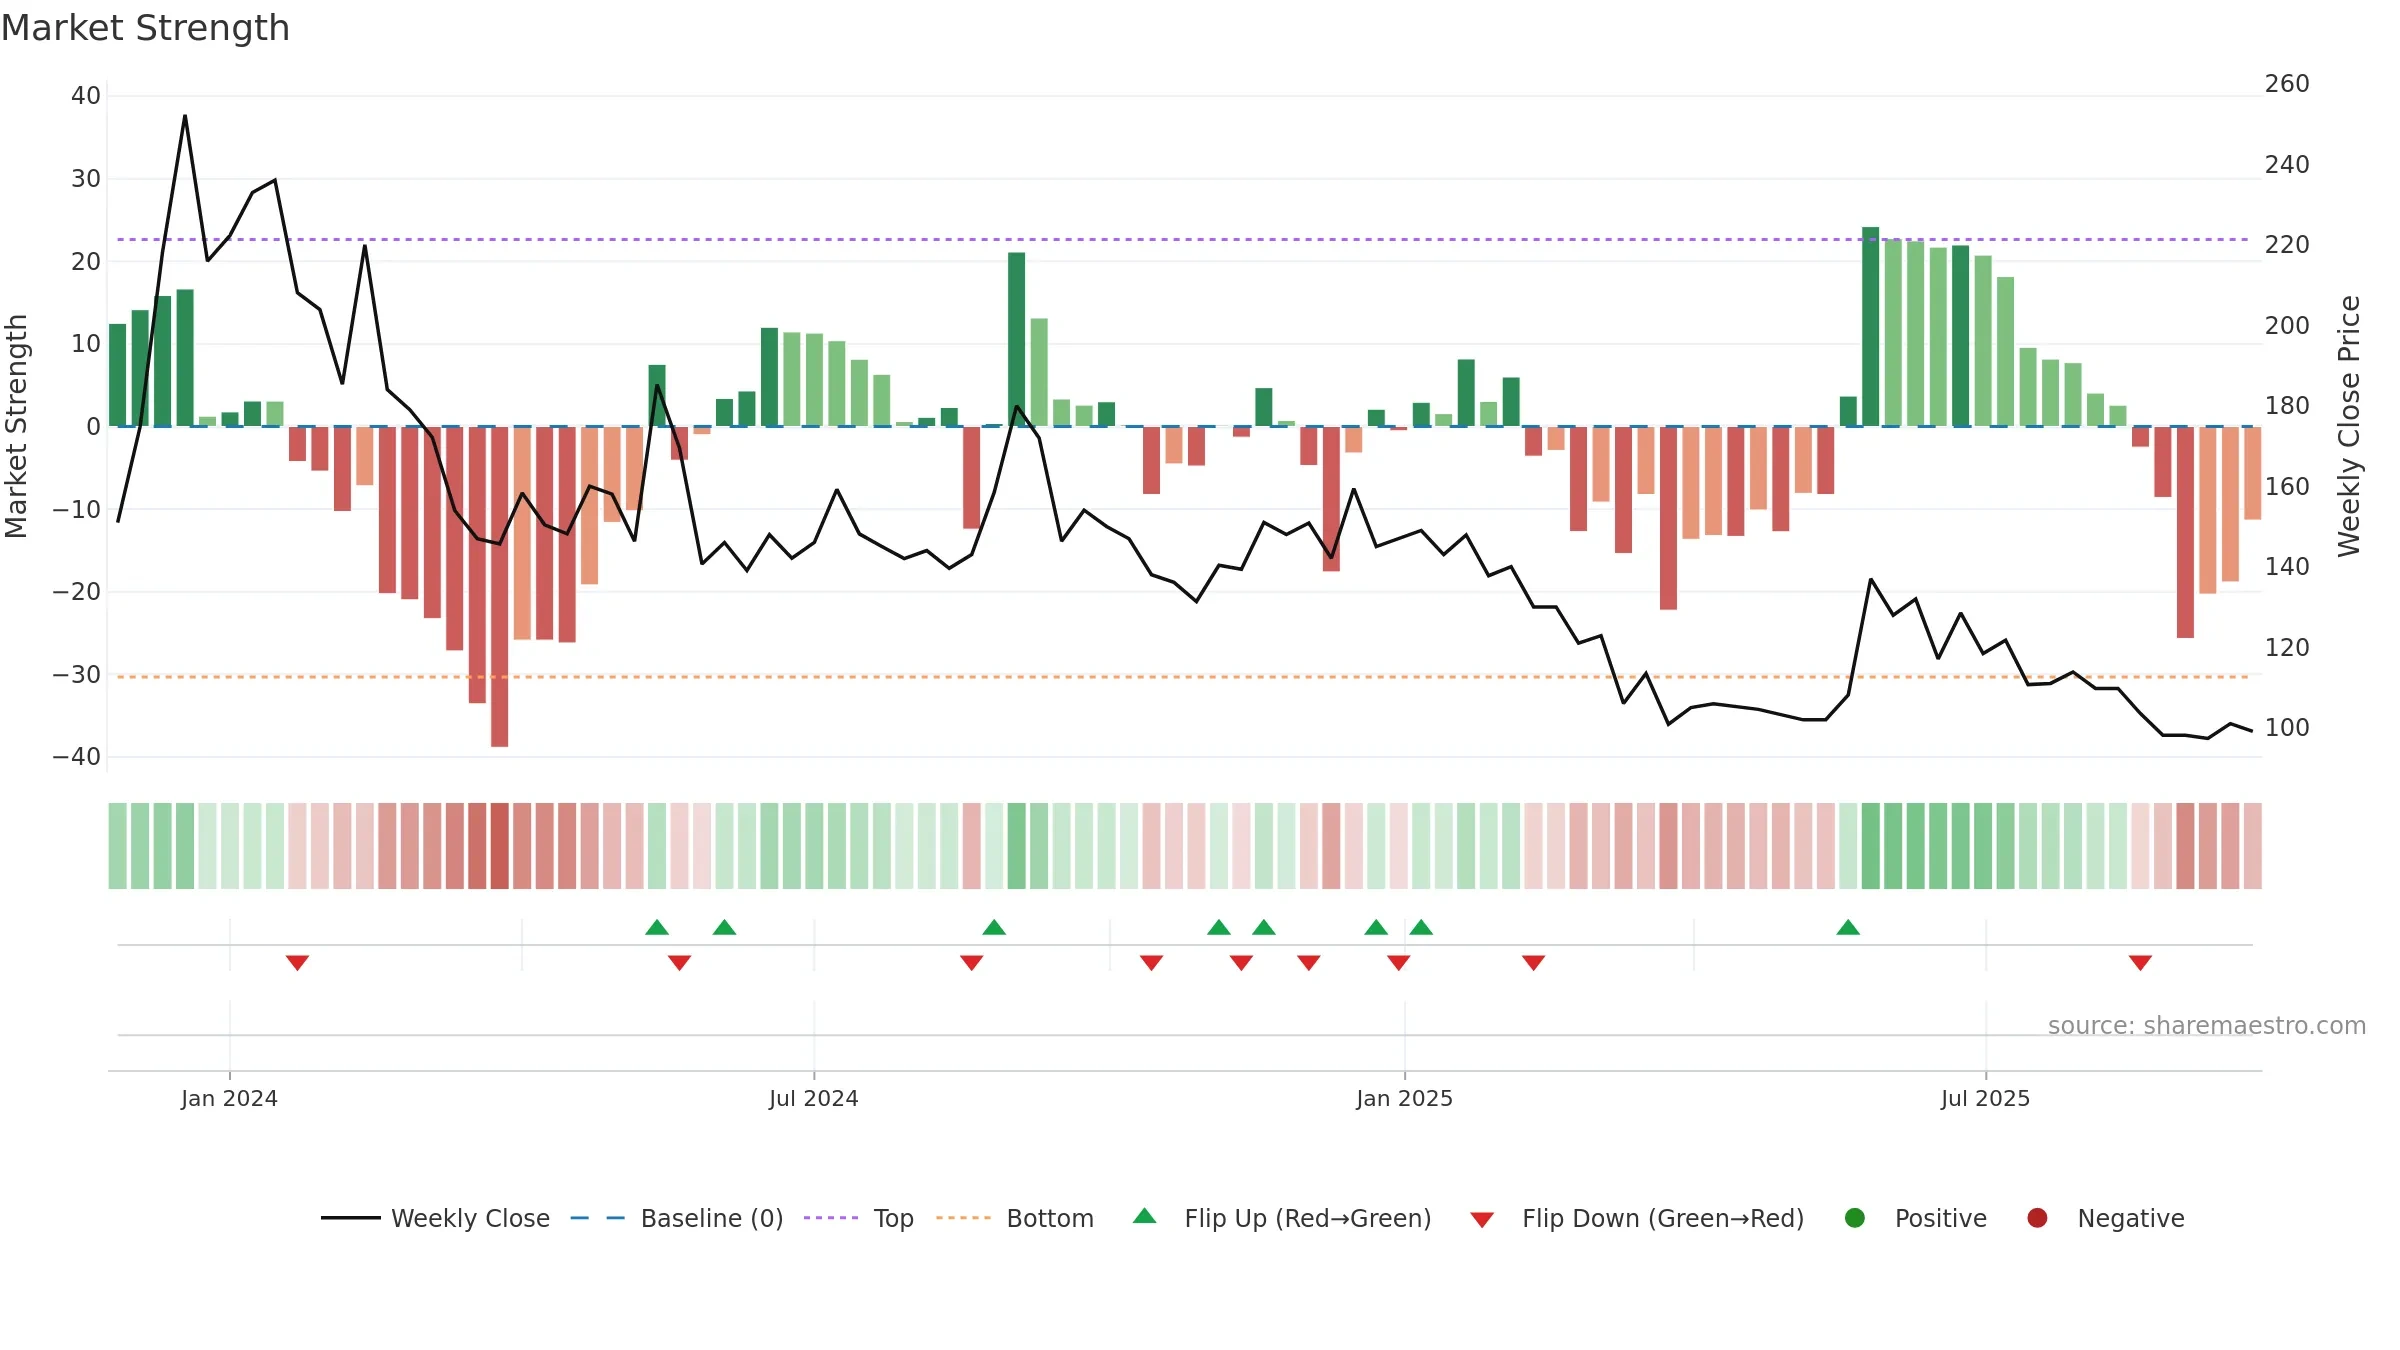
Task: Click the green Flip Up triangle before Jul 2025
Action: (x=1848, y=927)
